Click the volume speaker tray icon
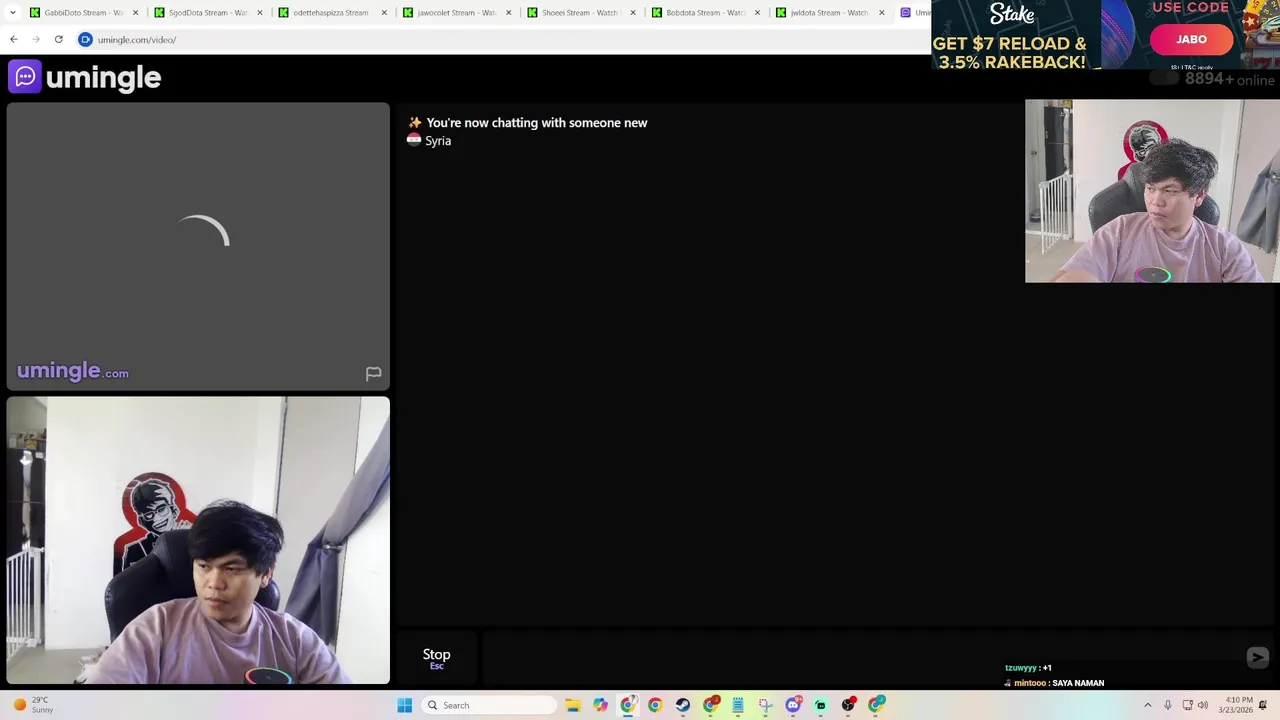The width and height of the screenshot is (1280, 720). (x=1202, y=705)
